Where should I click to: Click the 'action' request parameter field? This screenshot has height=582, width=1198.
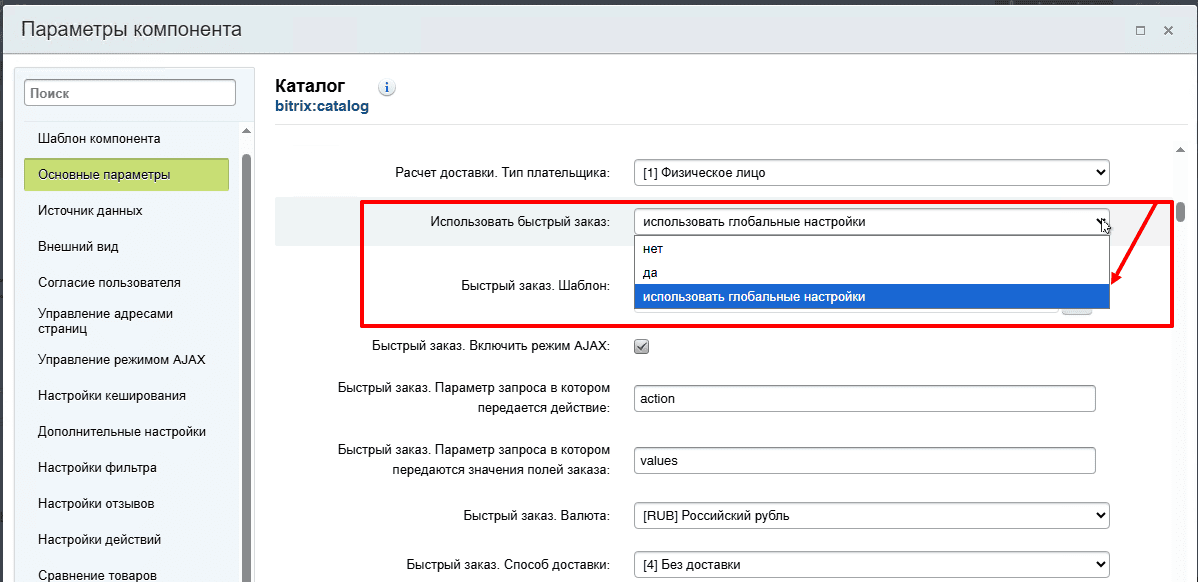click(x=865, y=398)
